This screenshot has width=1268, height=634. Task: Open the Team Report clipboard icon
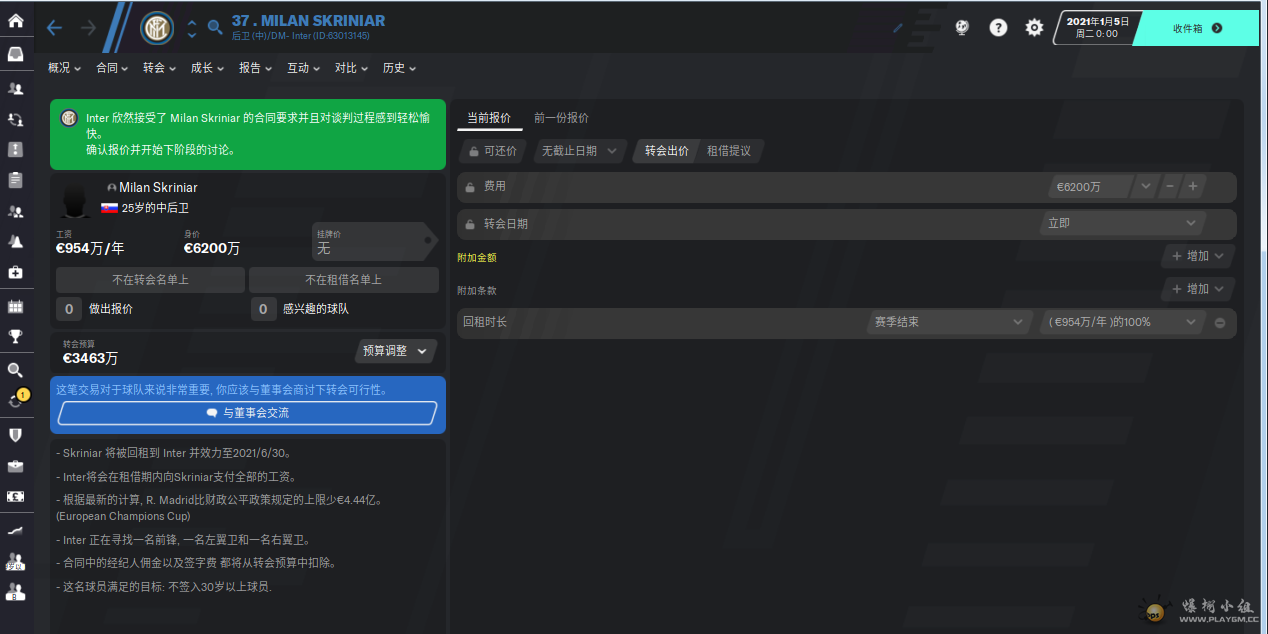(x=15, y=180)
